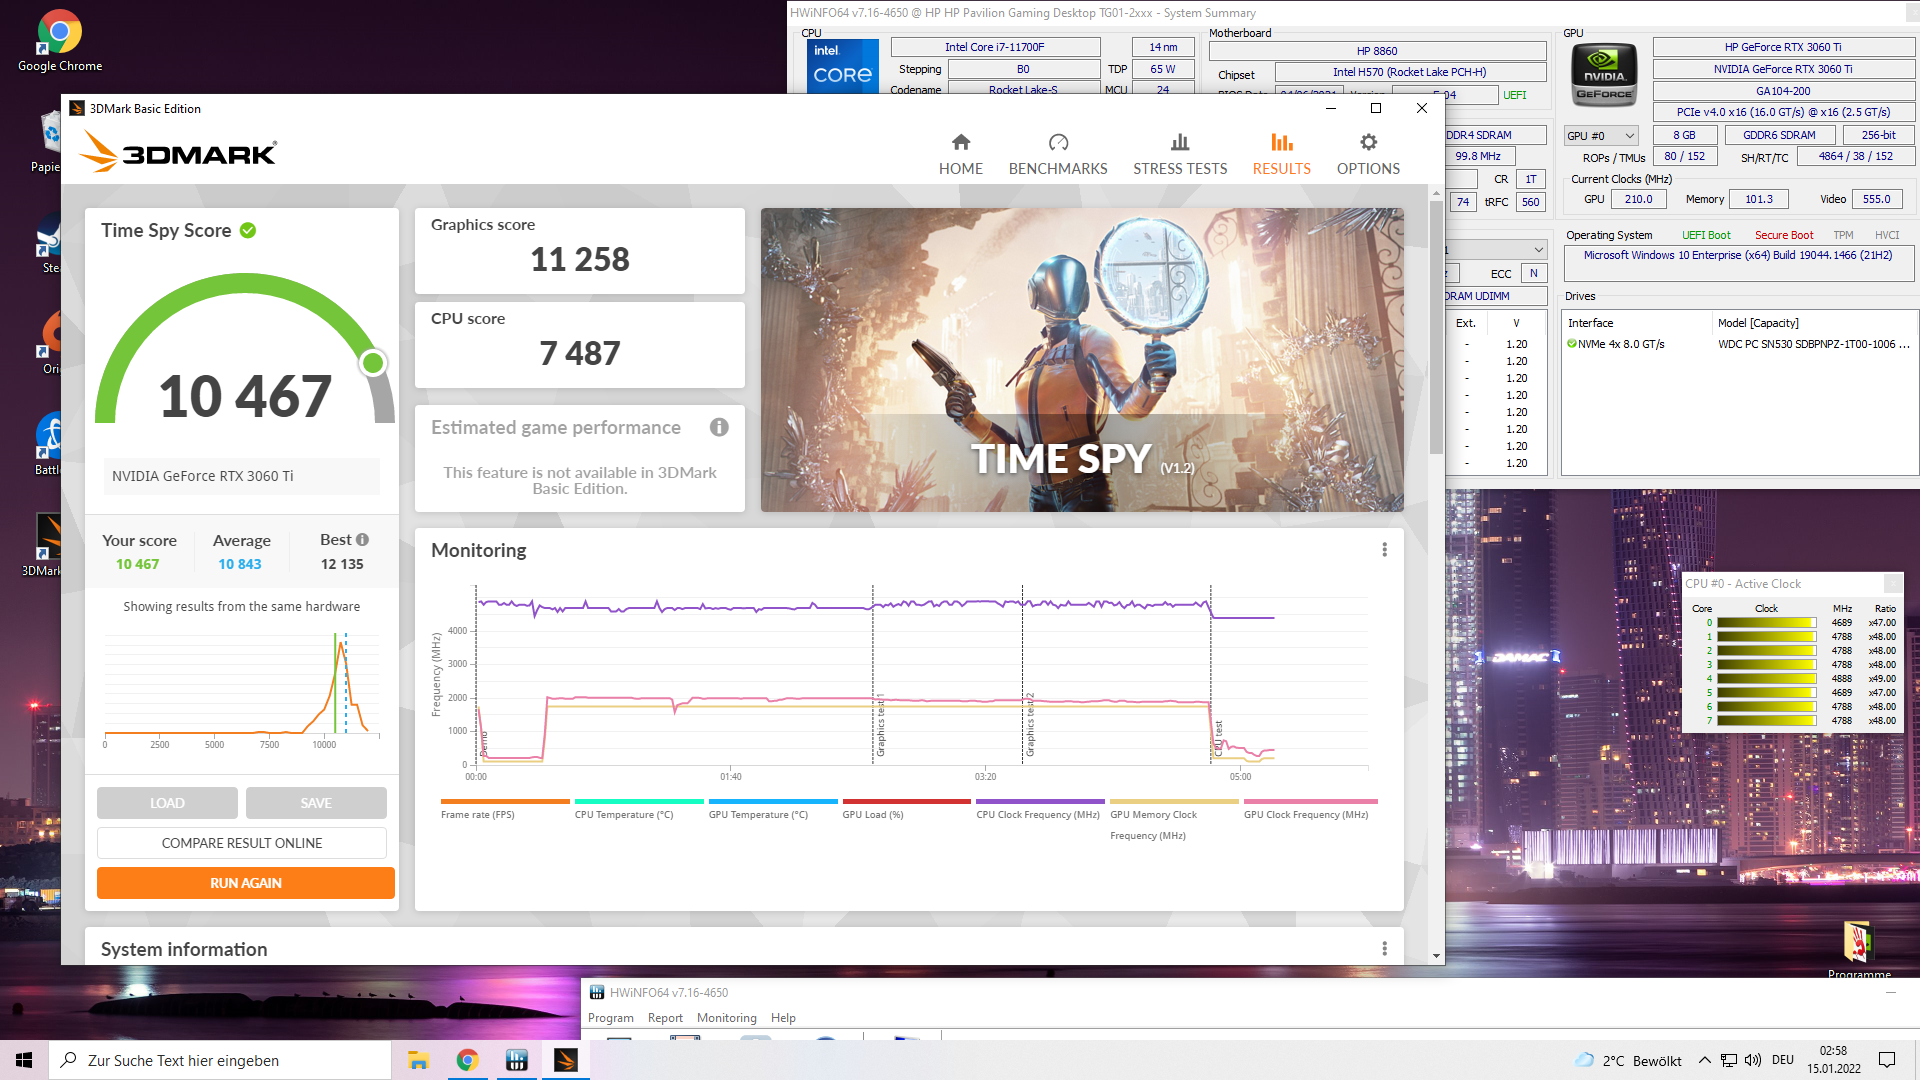Show hidden system tray icons
The image size is (1920, 1080).
click(1703, 1060)
